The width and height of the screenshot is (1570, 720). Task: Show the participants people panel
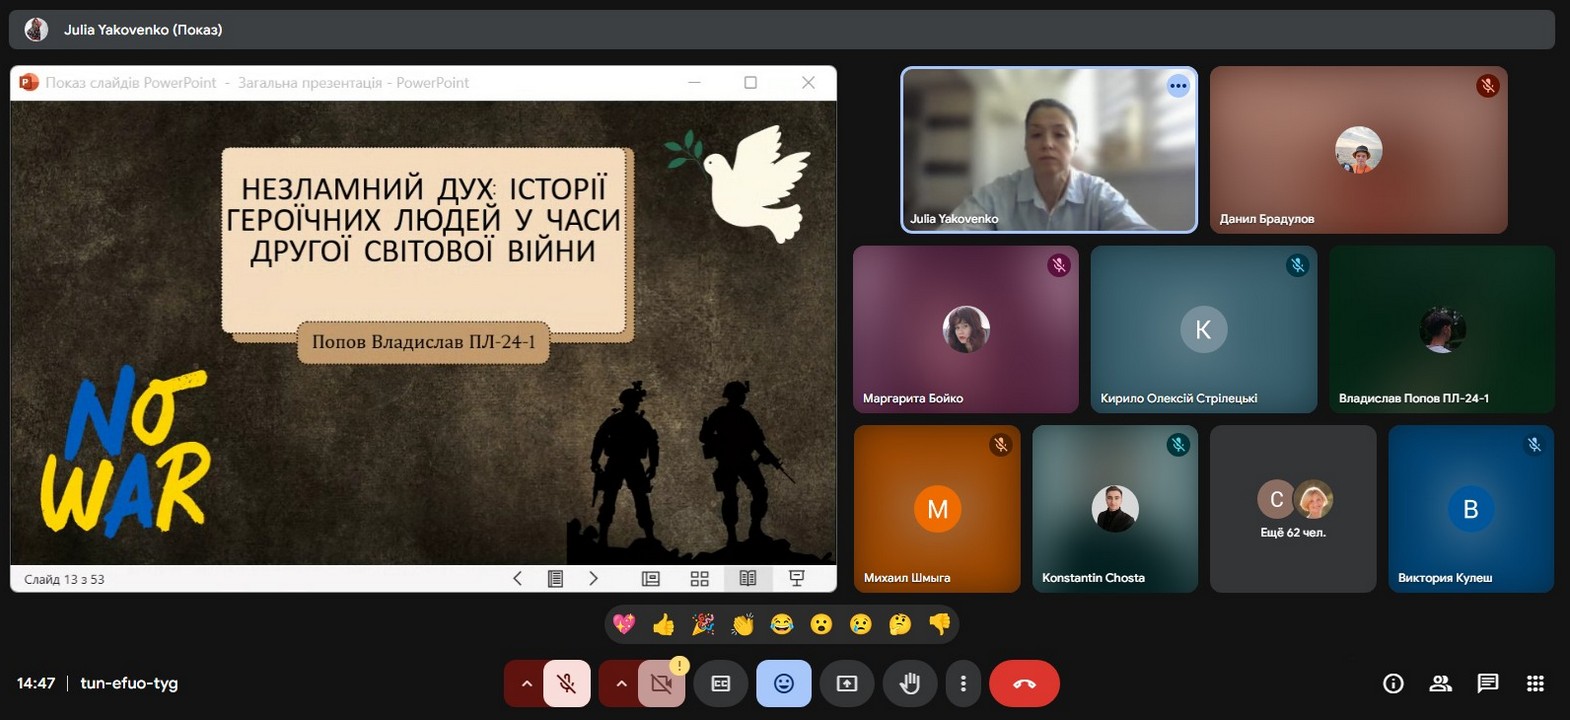[x=1440, y=683]
